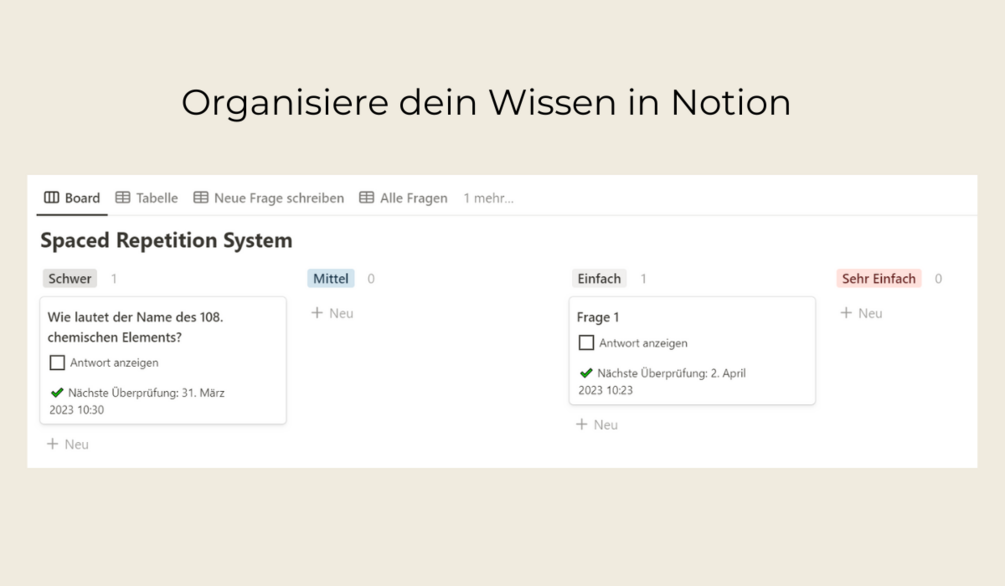This screenshot has height=586, width=1005.
Task: Add a new card under Einfach
Action: [x=597, y=424]
